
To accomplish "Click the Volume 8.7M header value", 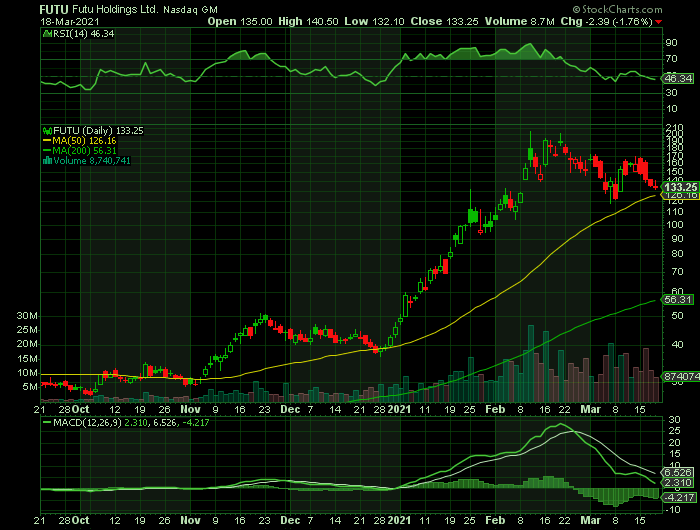I will (520, 21).
